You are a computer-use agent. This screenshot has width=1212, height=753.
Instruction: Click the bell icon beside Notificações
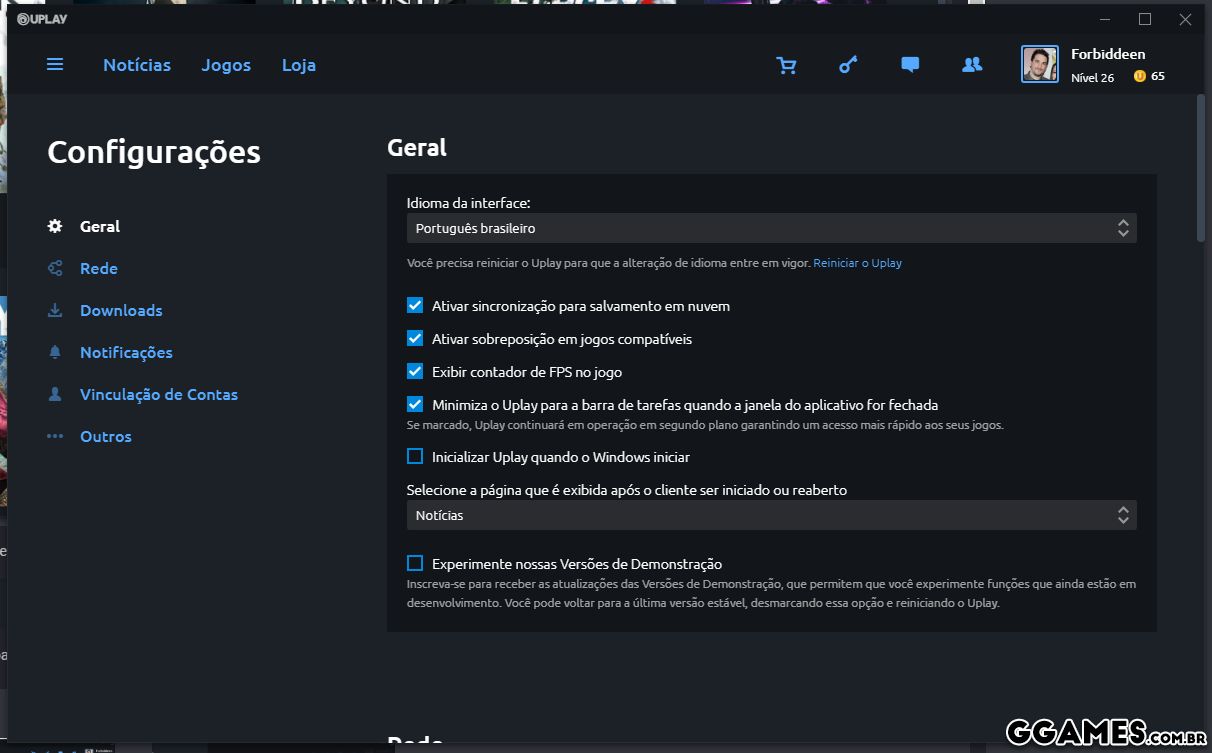pyautogui.click(x=55, y=352)
